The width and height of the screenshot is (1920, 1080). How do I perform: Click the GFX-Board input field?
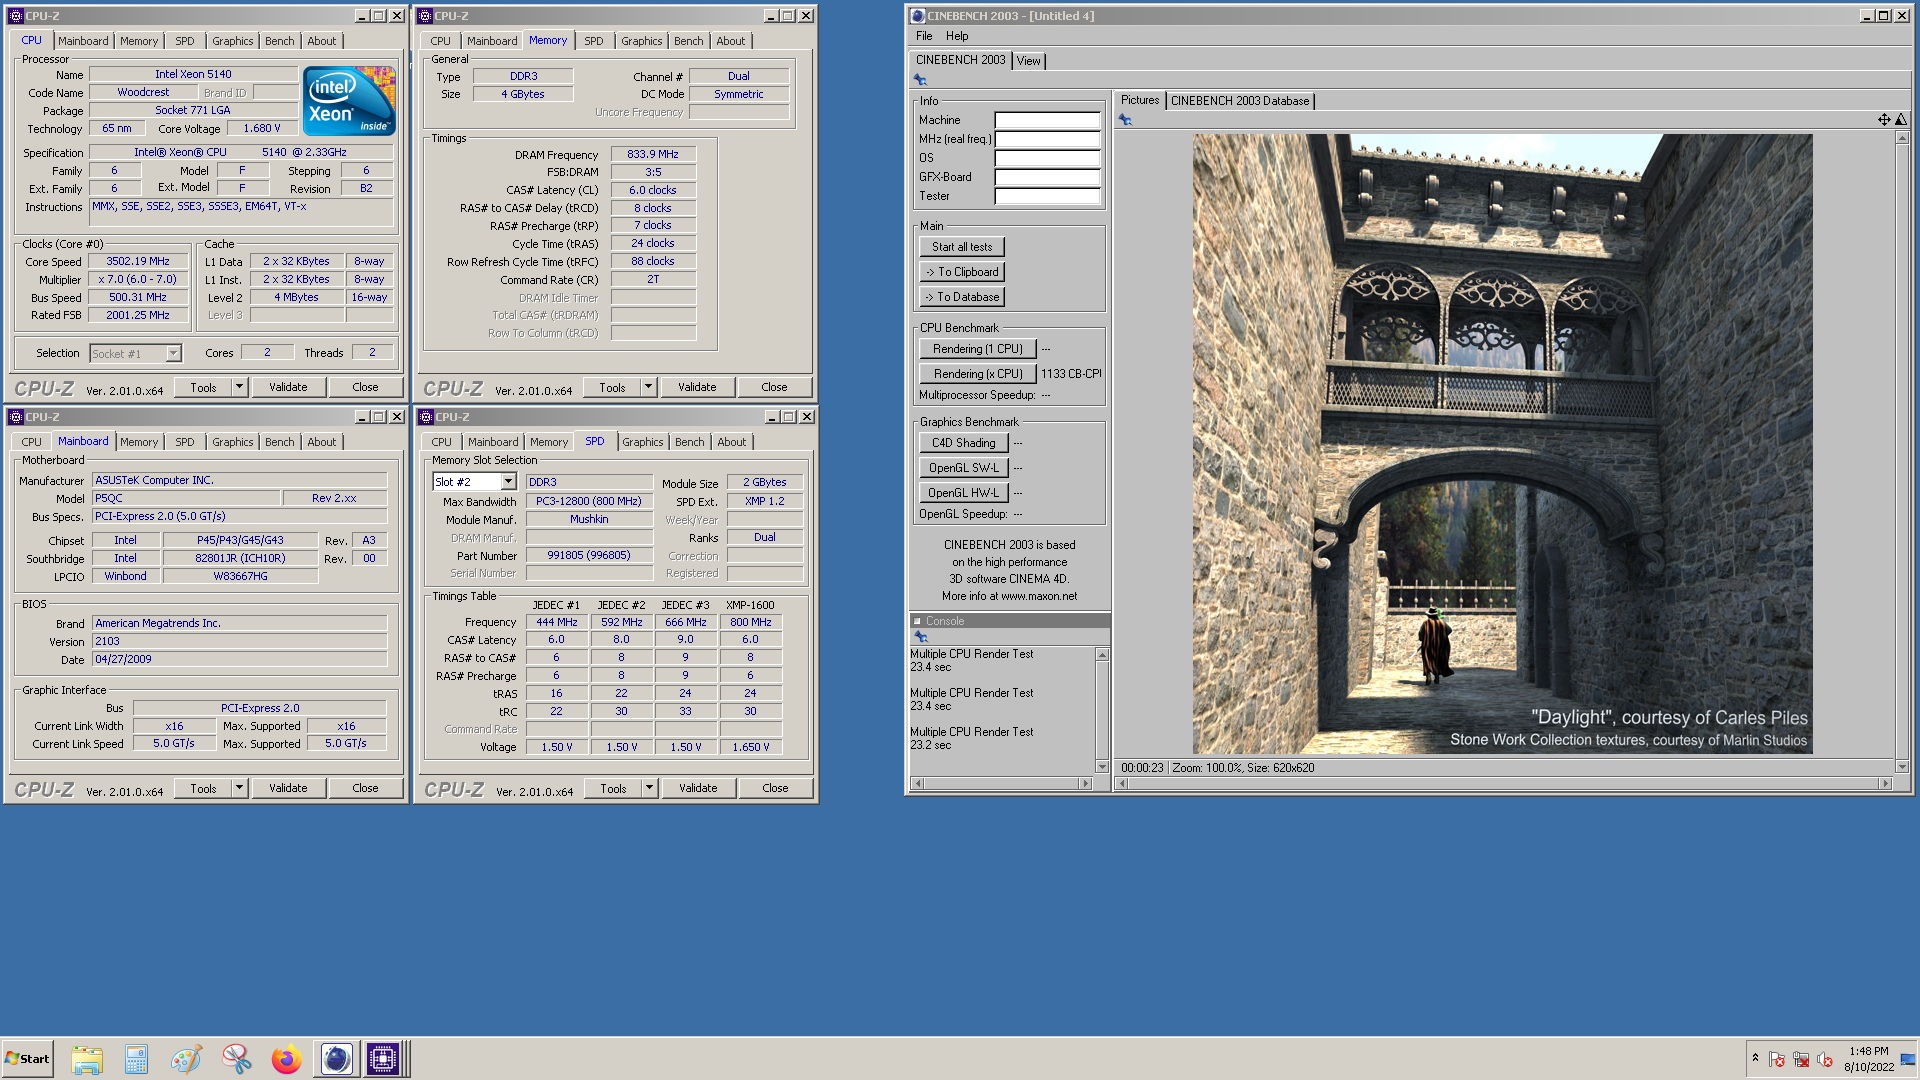click(1047, 177)
